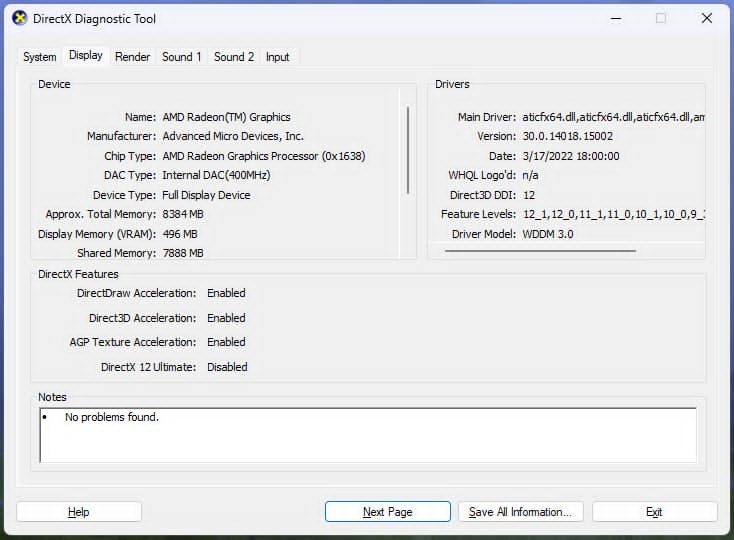734x540 pixels.
Task: Click the Drivers panel horizontal scrollbar
Action: pos(540,251)
